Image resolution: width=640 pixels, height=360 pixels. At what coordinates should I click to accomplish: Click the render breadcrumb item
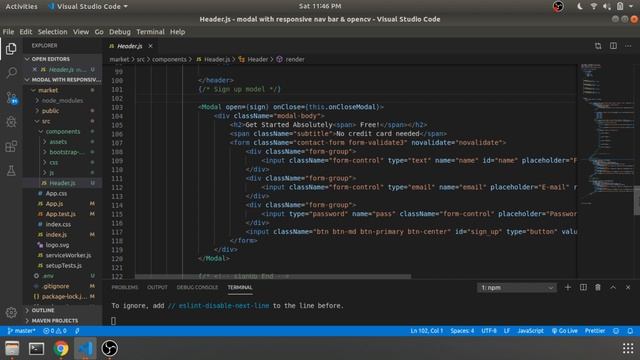click(291, 60)
